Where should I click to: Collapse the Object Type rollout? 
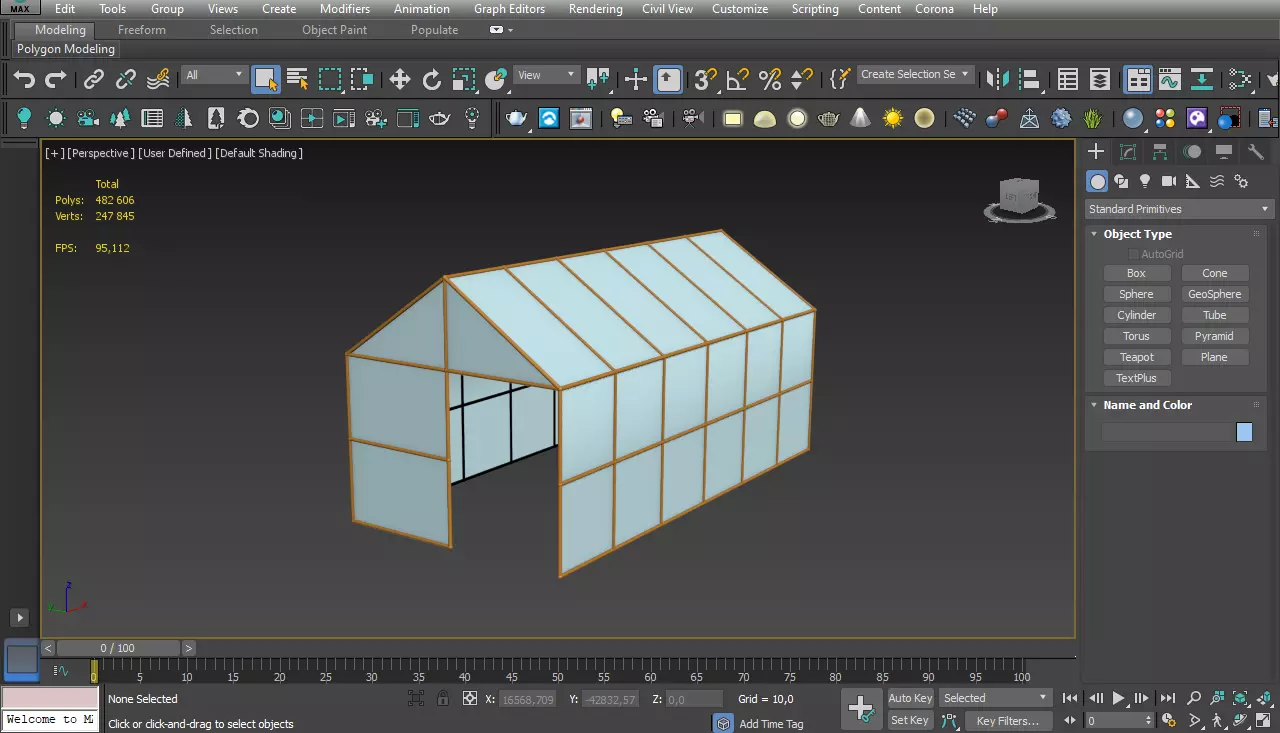(1137, 234)
